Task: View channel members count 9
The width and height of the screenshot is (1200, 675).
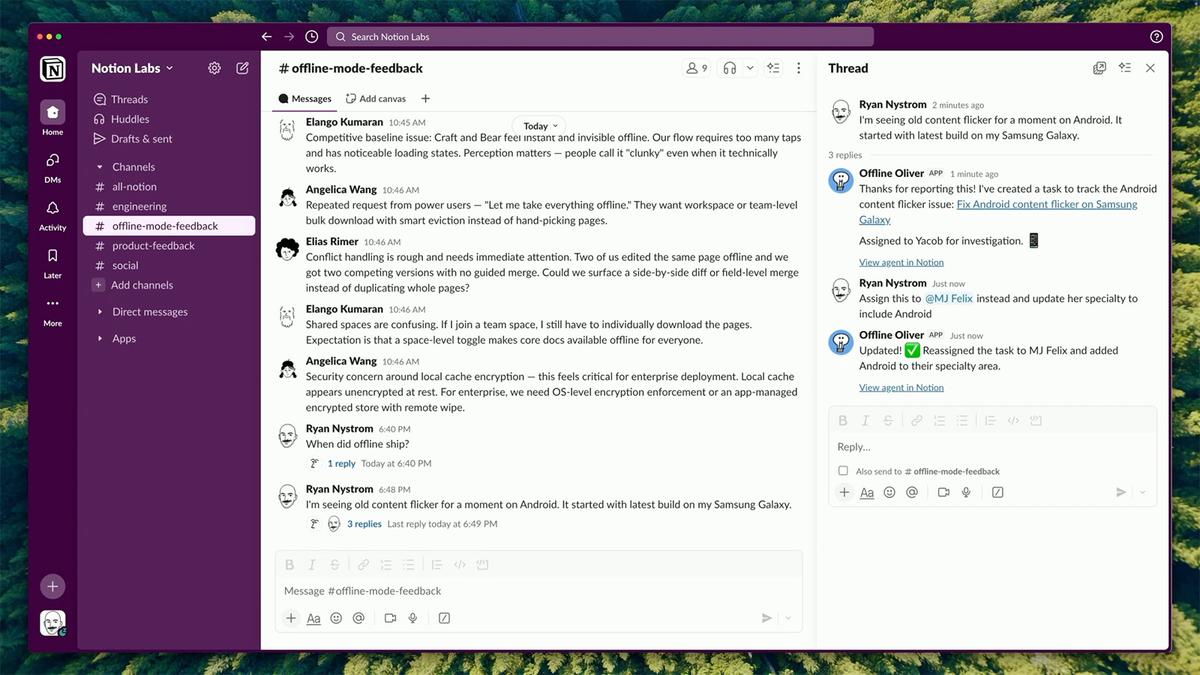Action: [x=697, y=68]
